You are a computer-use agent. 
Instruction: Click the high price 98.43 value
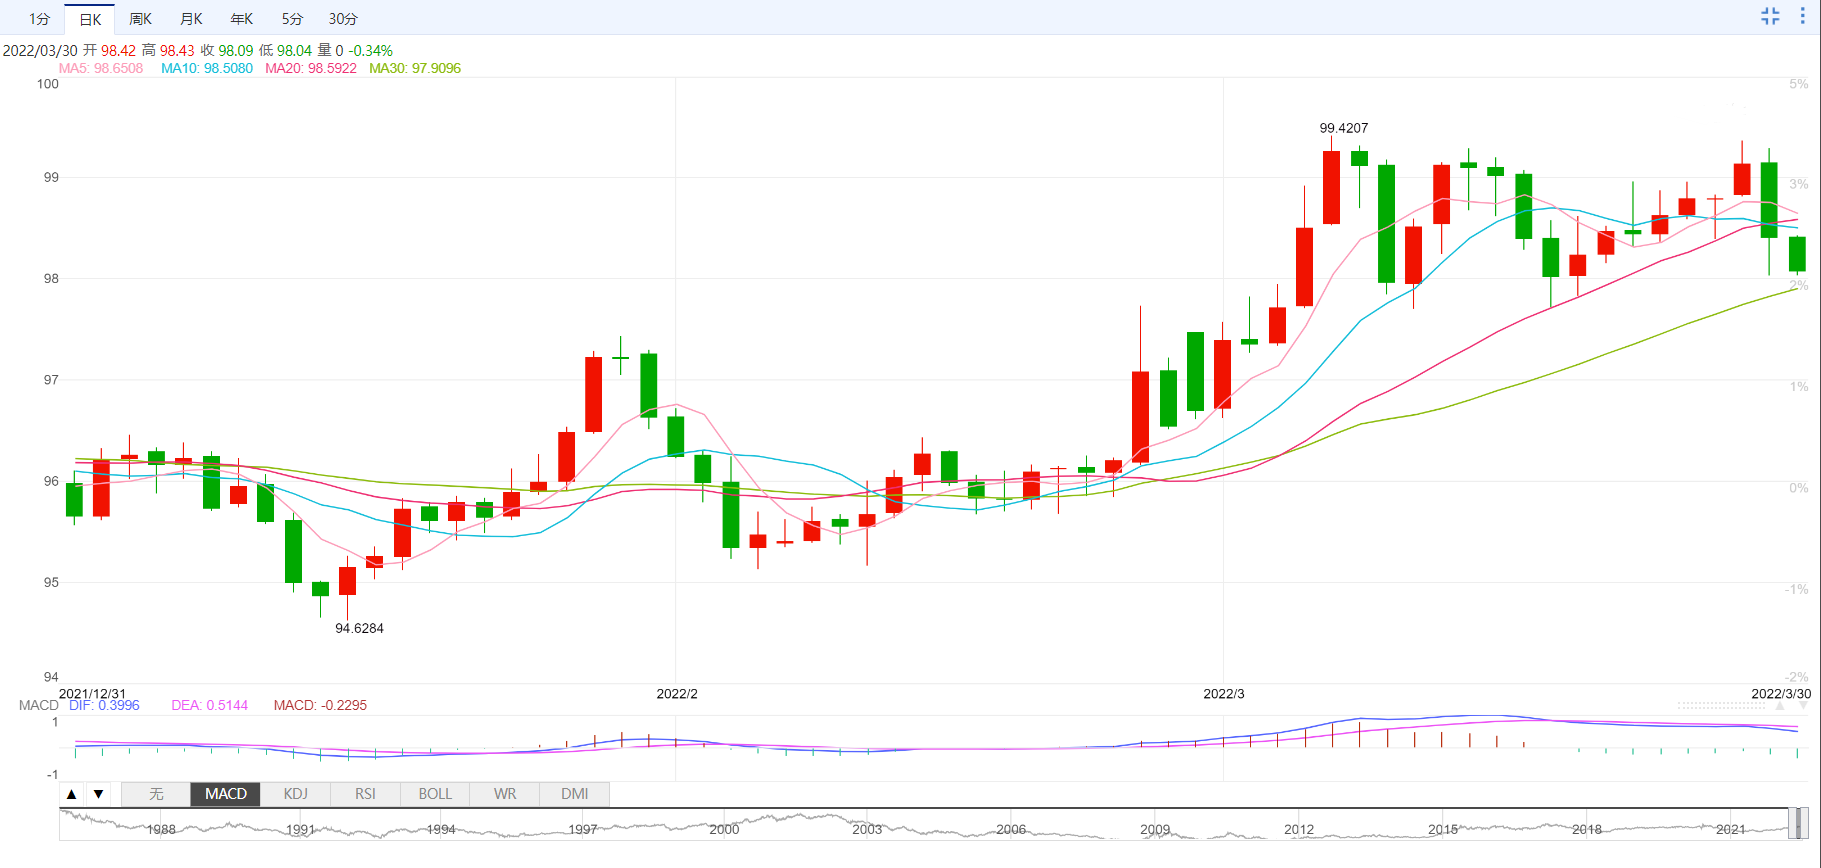(x=177, y=50)
